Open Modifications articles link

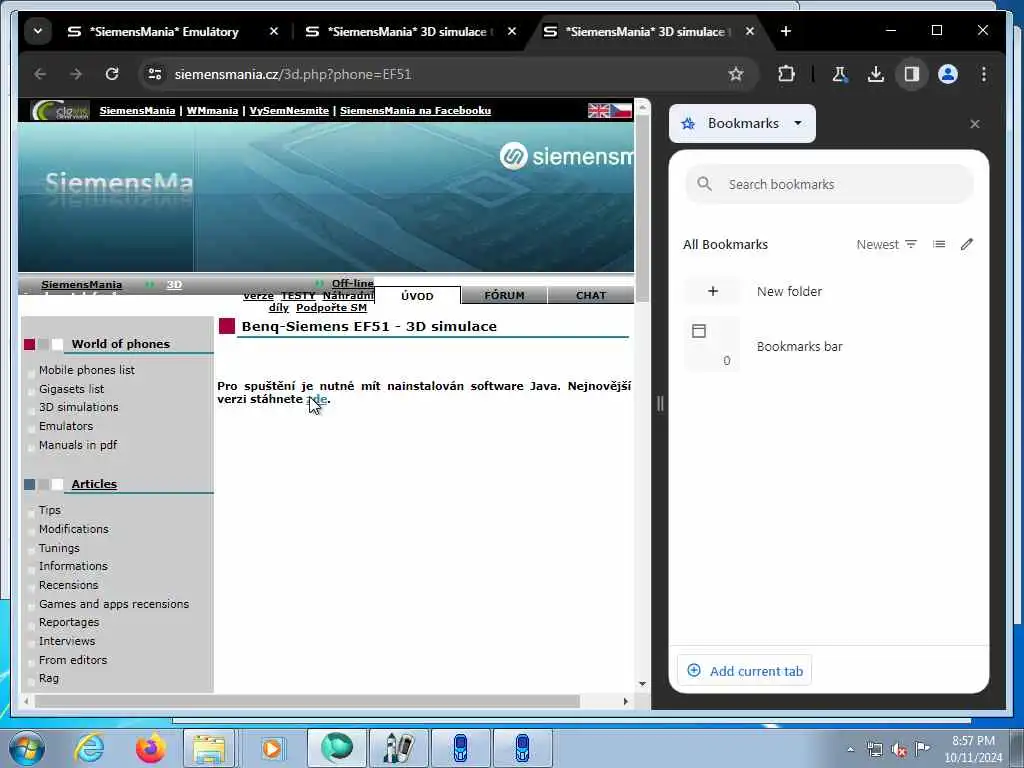[x=74, y=529]
